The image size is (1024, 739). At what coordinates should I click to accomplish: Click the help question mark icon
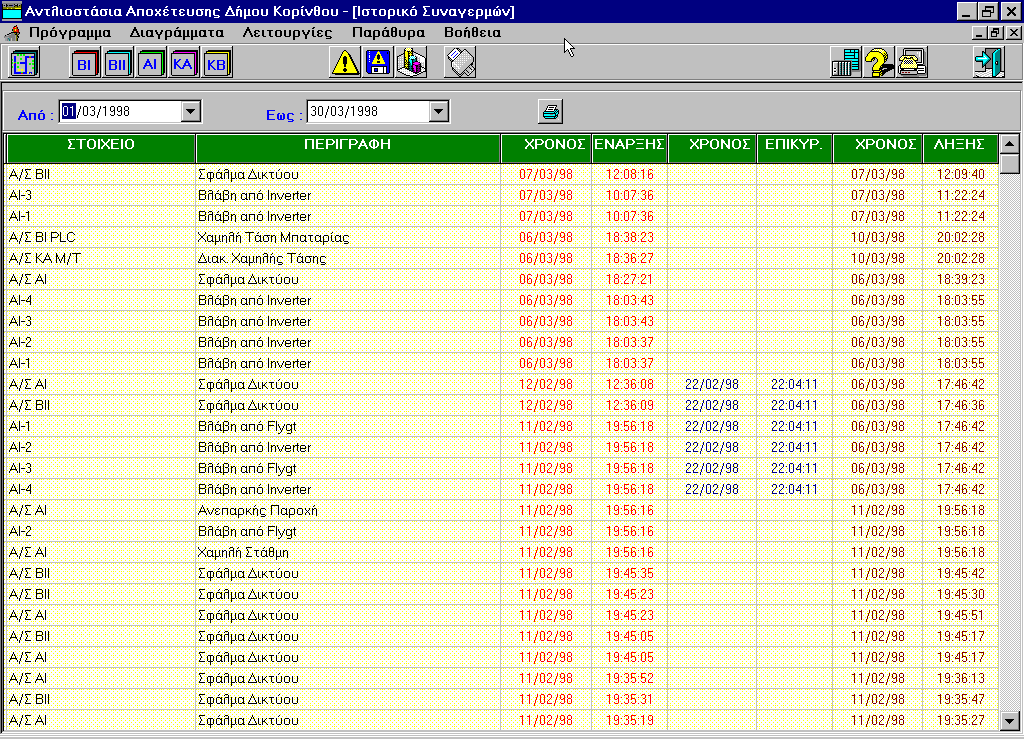pos(879,63)
